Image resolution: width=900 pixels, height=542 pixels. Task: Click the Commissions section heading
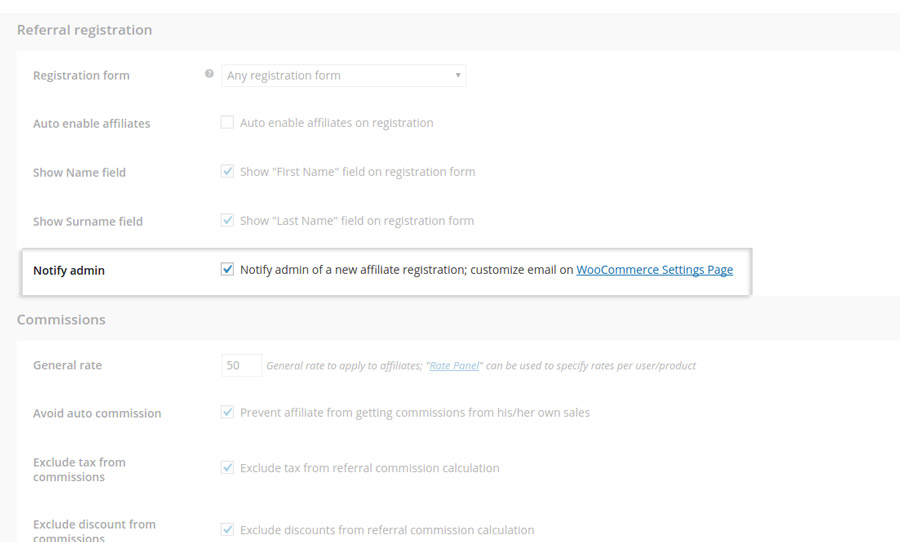pos(61,320)
